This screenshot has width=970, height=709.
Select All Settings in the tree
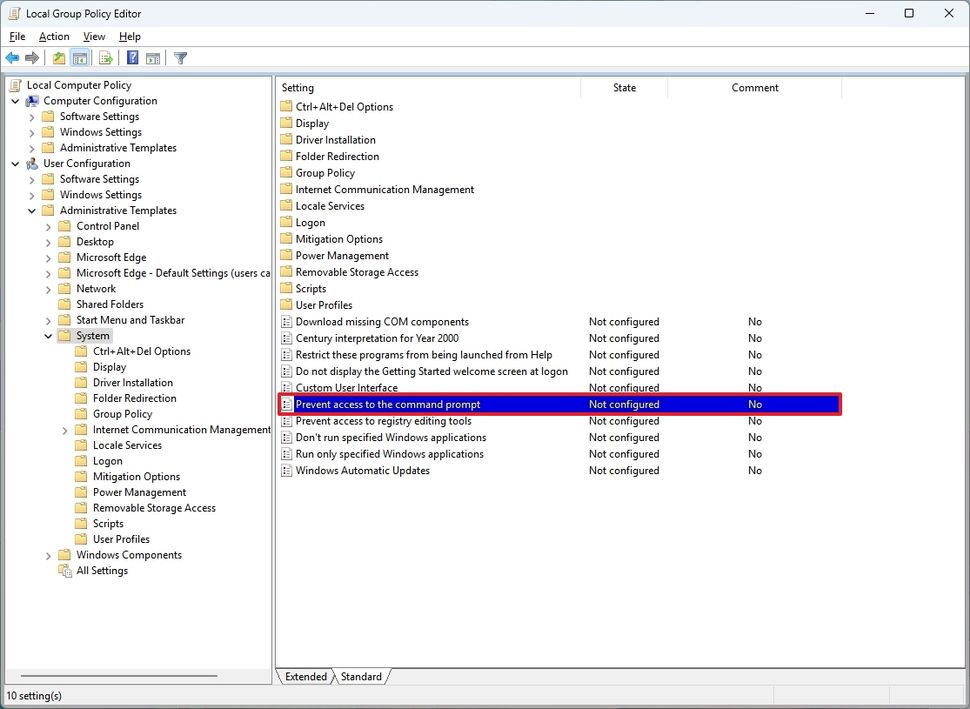[101, 570]
